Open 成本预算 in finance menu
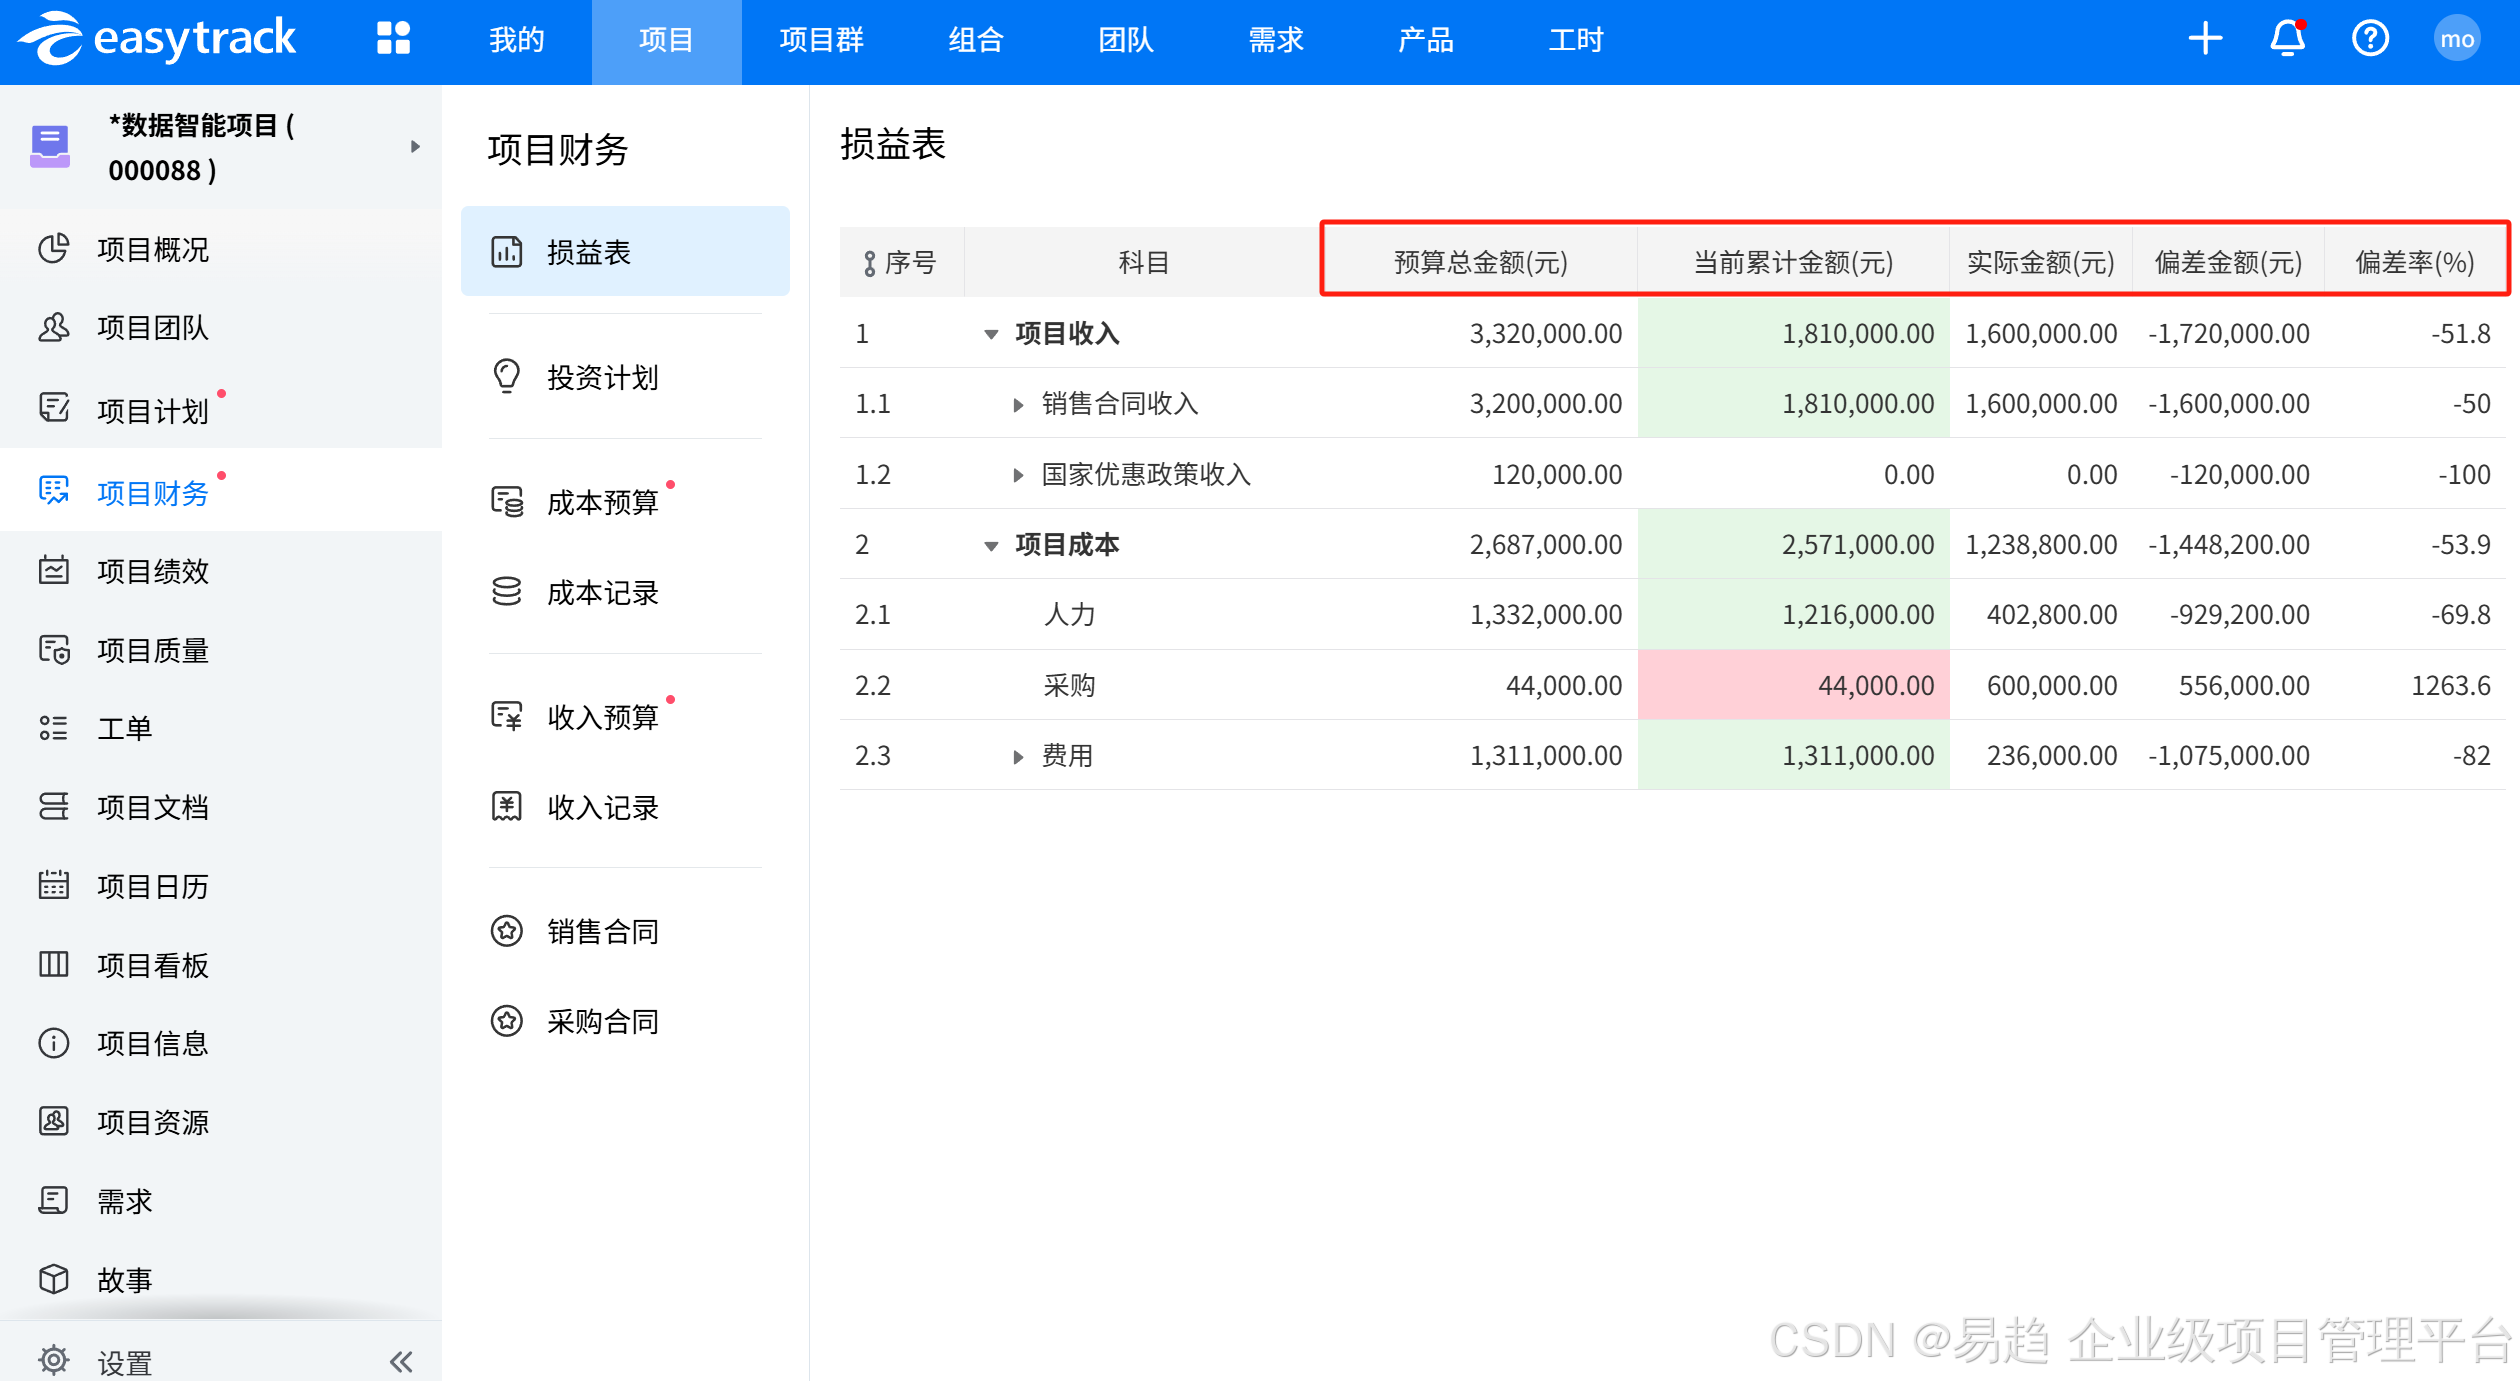The image size is (2520, 1381). point(602,502)
